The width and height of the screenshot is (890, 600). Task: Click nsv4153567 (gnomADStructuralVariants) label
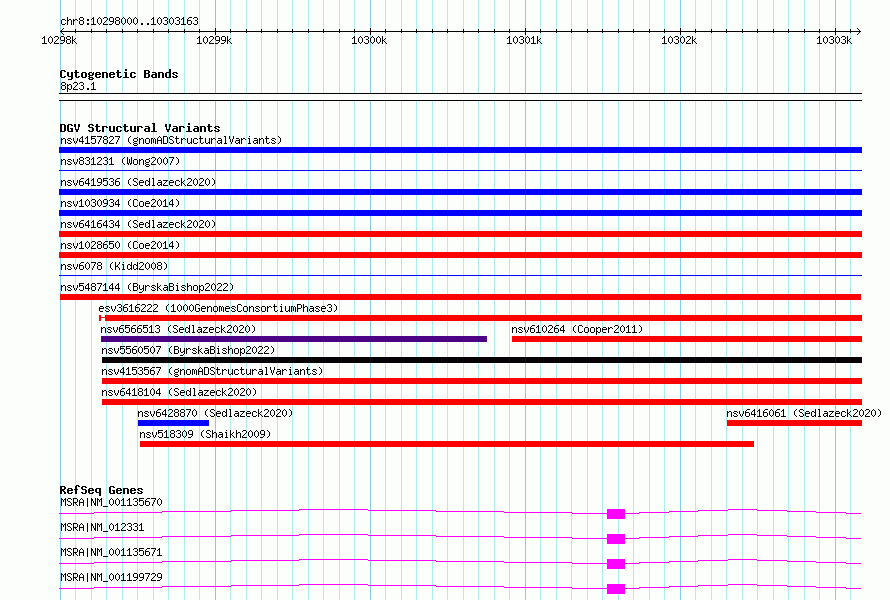click(x=212, y=371)
